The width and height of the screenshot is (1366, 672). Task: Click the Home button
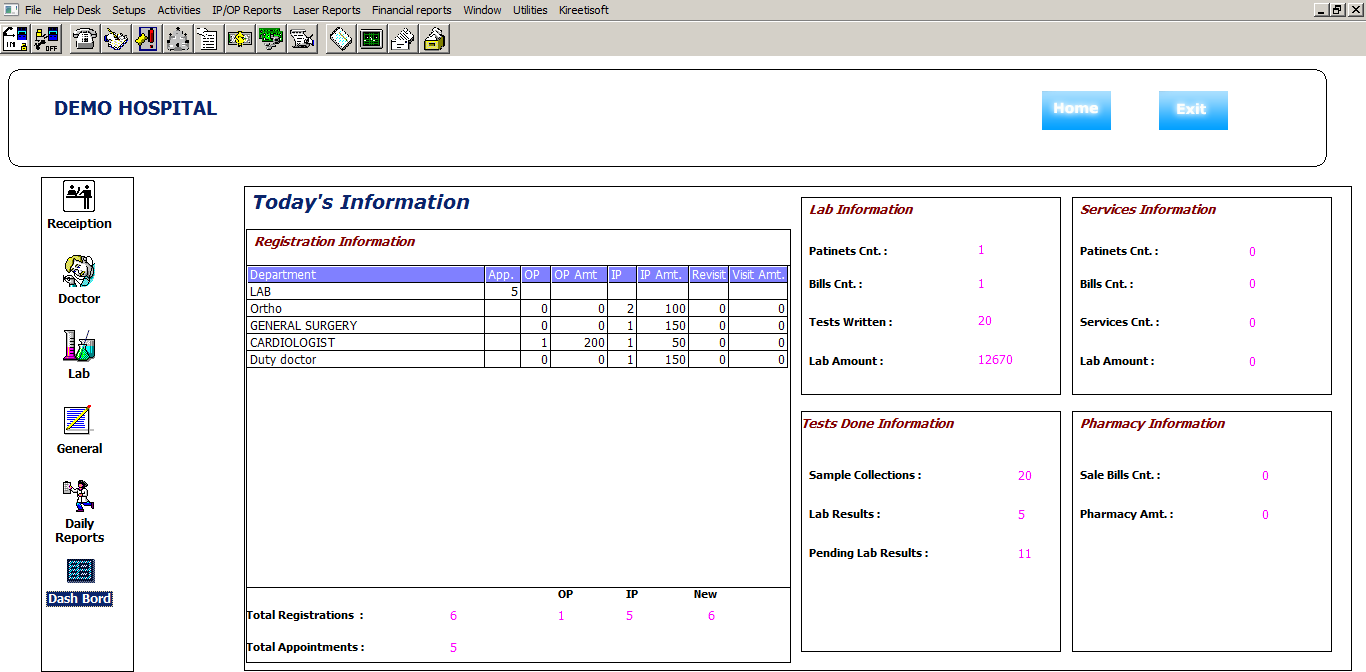point(1076,110)
